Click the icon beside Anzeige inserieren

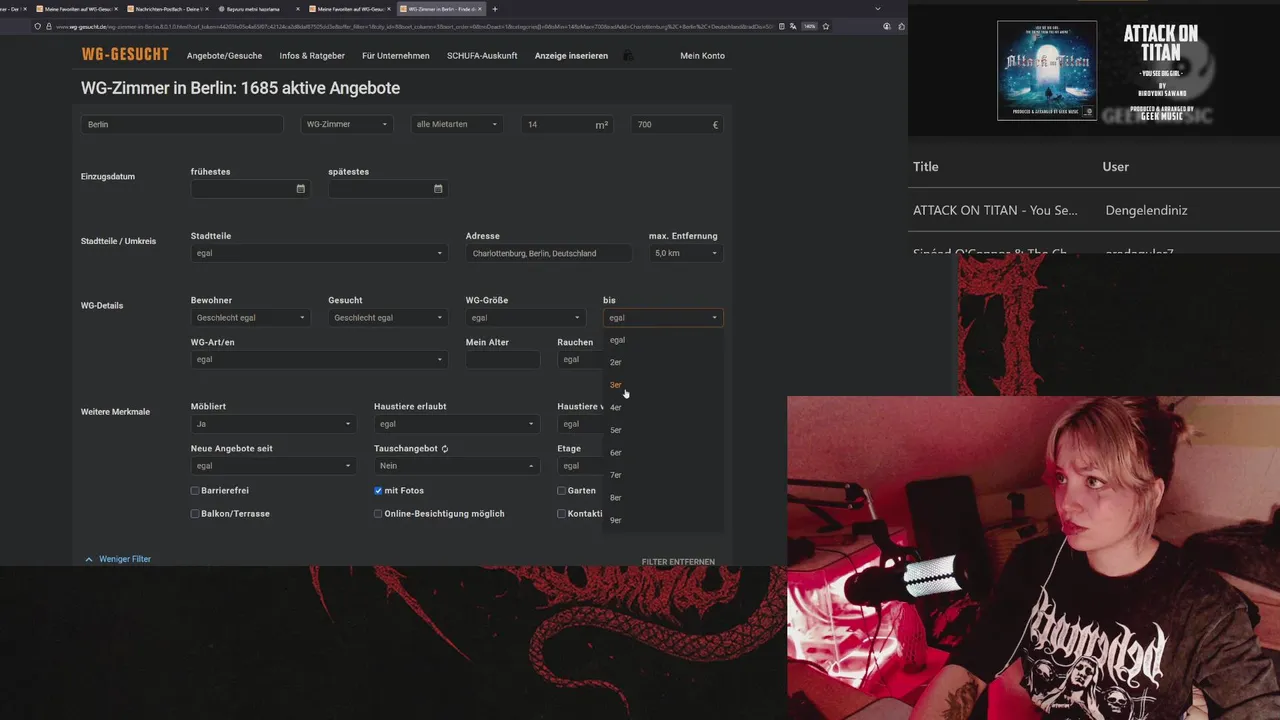pos(628,56)
